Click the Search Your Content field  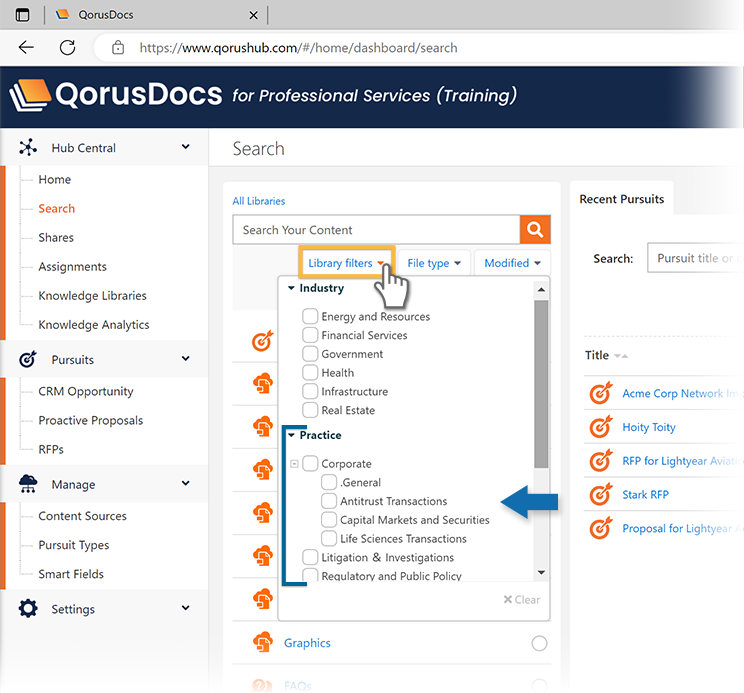pos(376,230)
